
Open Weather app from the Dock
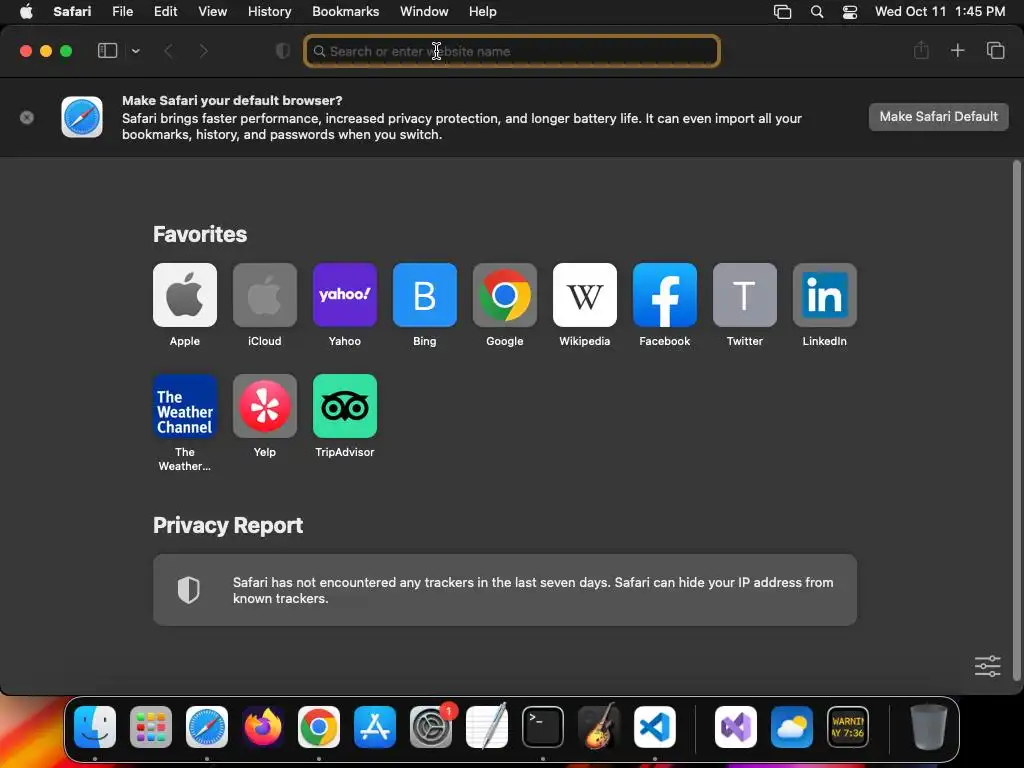tap(792, 727)
